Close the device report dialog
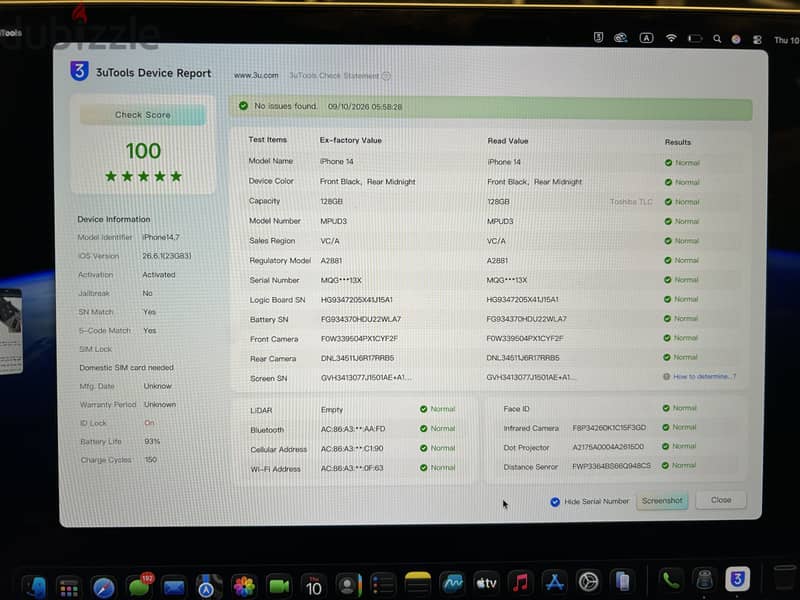This screenshot has height=600, width=800. click(721, 500)
